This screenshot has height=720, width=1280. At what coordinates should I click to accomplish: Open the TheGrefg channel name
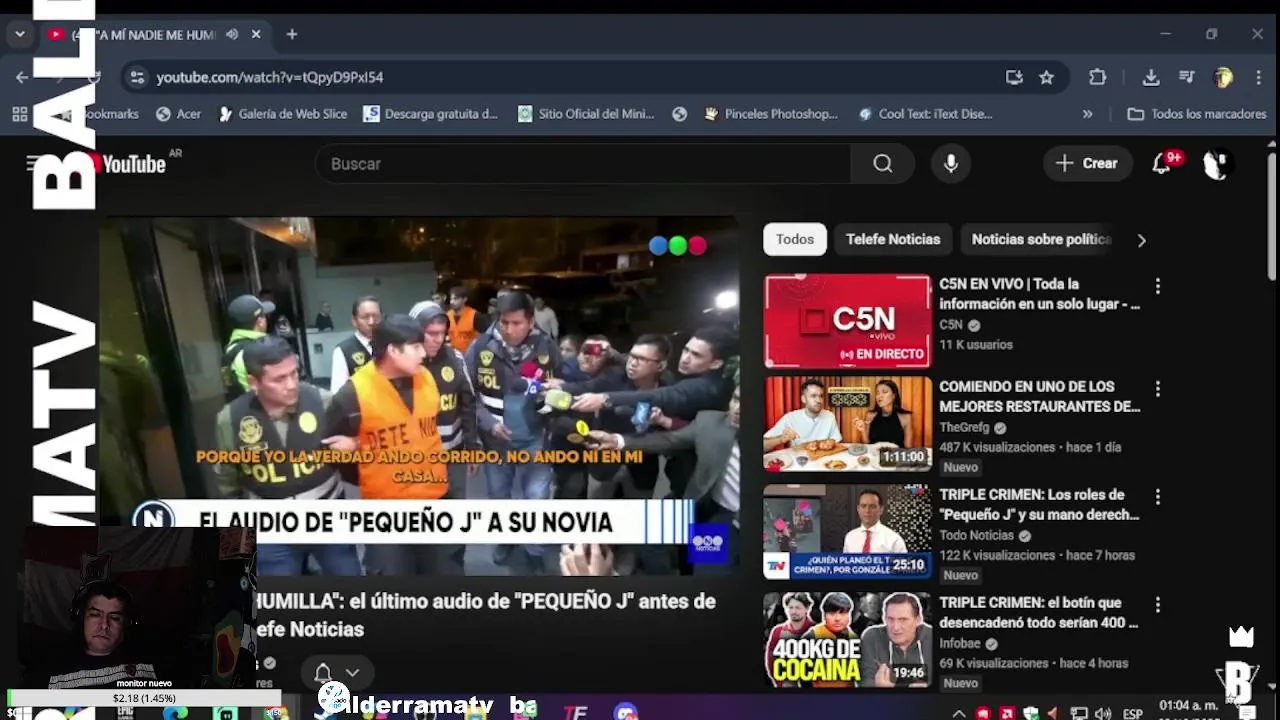point(964,427)
